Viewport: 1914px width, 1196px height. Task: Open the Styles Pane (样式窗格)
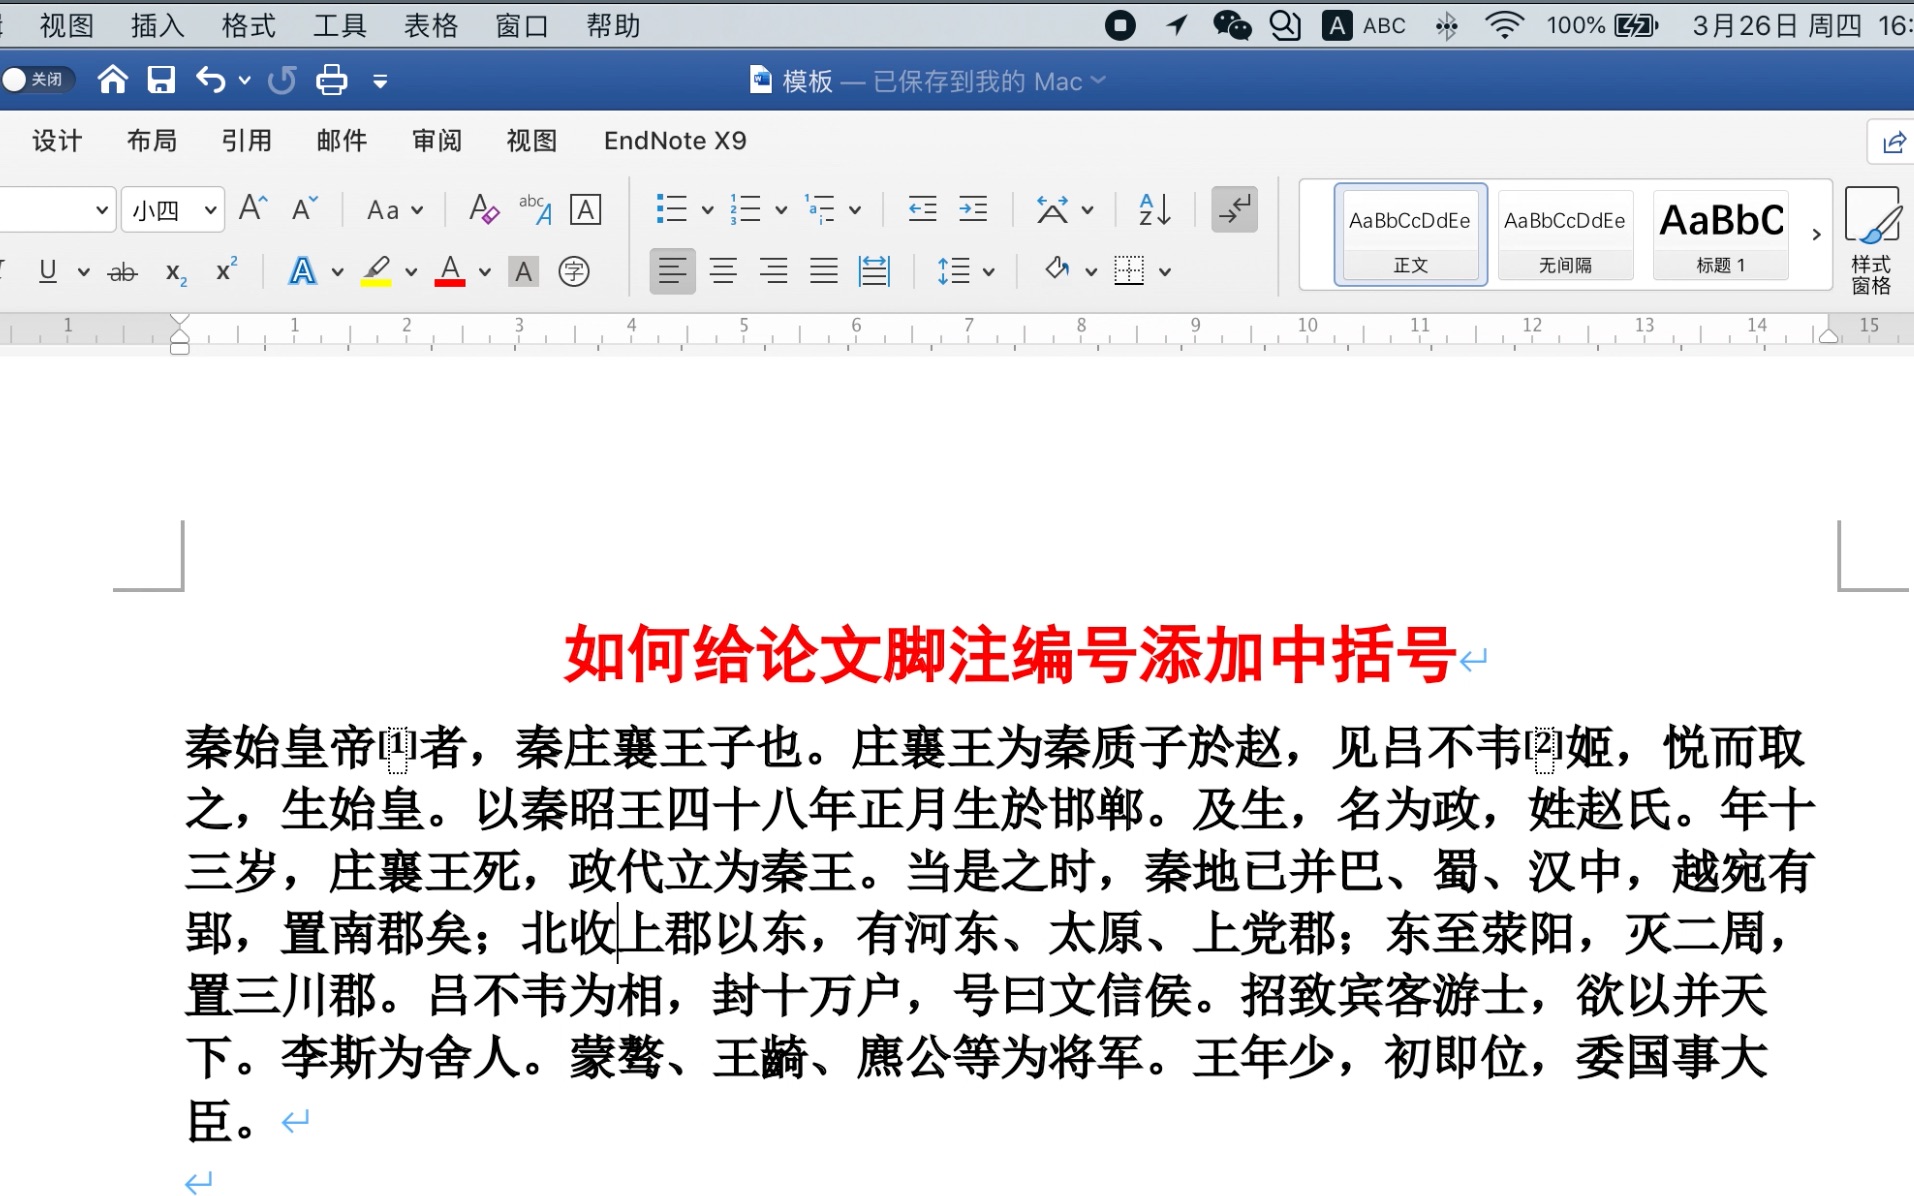(1871, 241)
